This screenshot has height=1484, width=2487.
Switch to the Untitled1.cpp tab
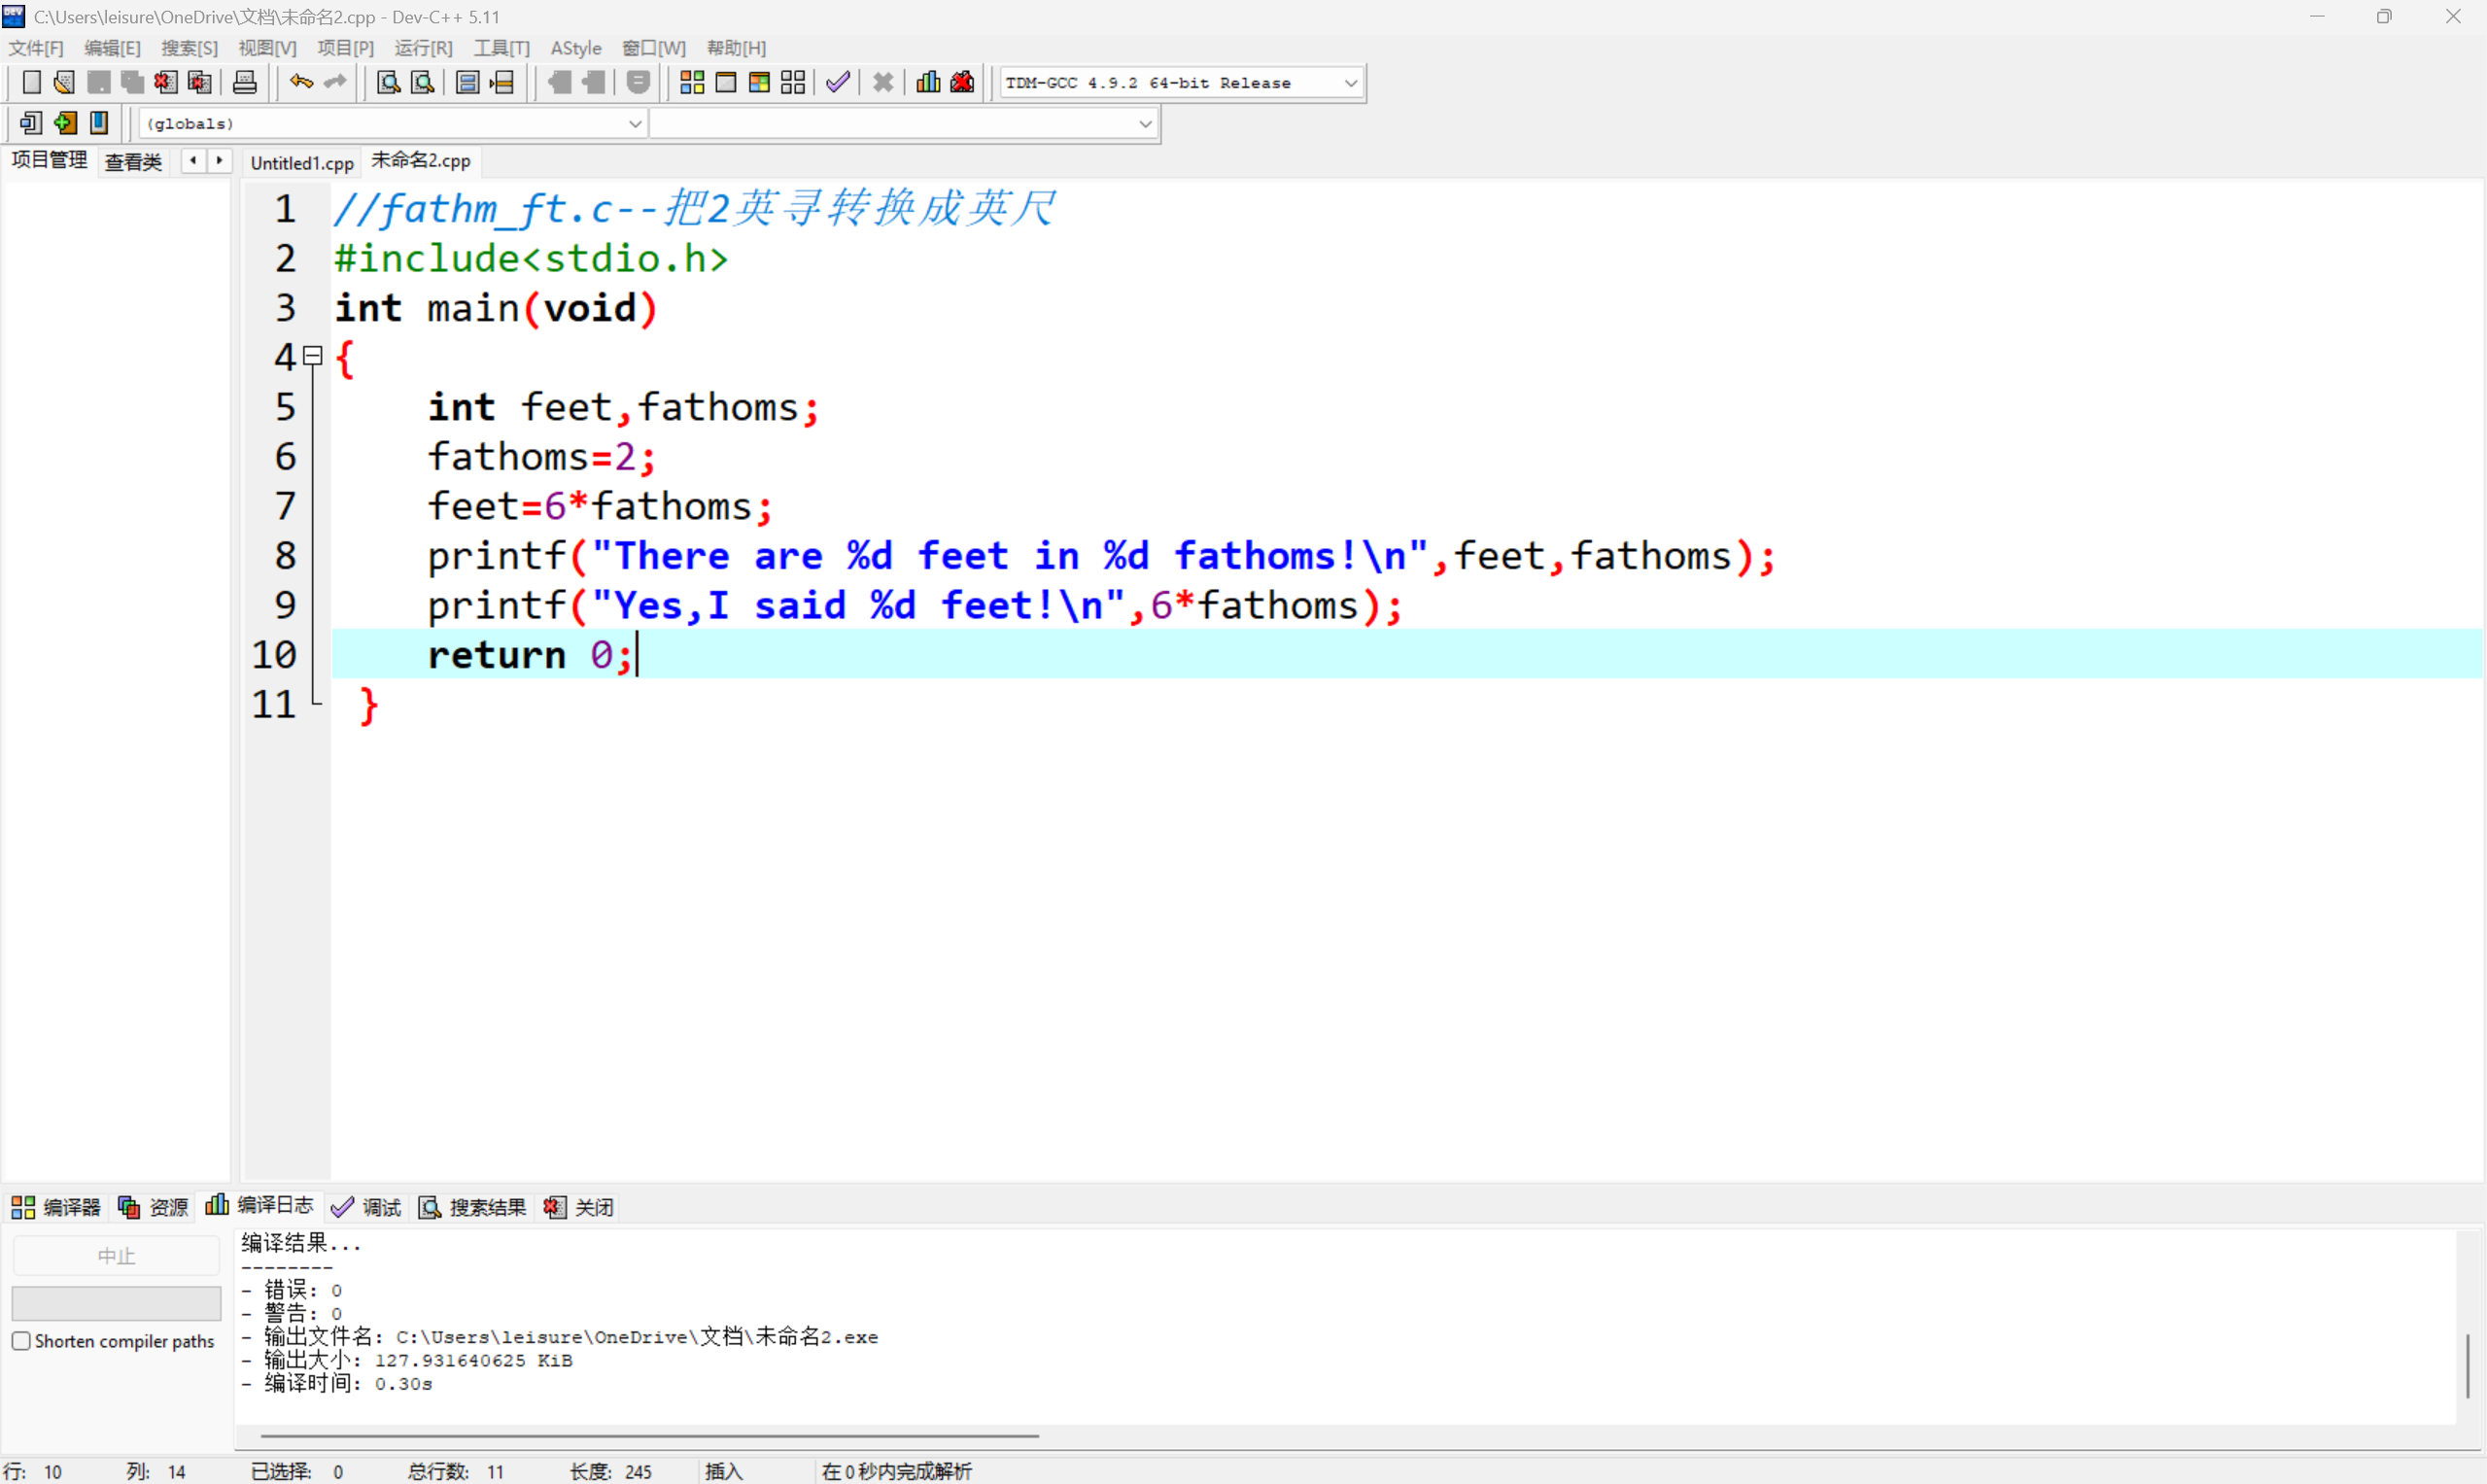click(x=301, y=162)
